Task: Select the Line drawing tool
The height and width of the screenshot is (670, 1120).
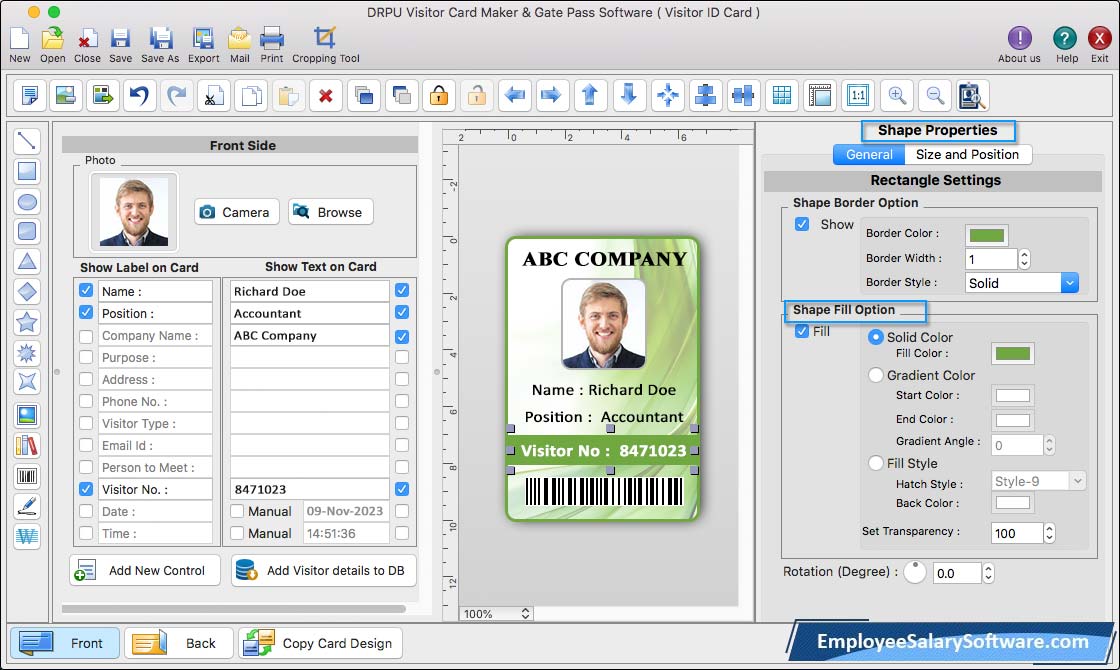Action: click(x=26, y=140)
